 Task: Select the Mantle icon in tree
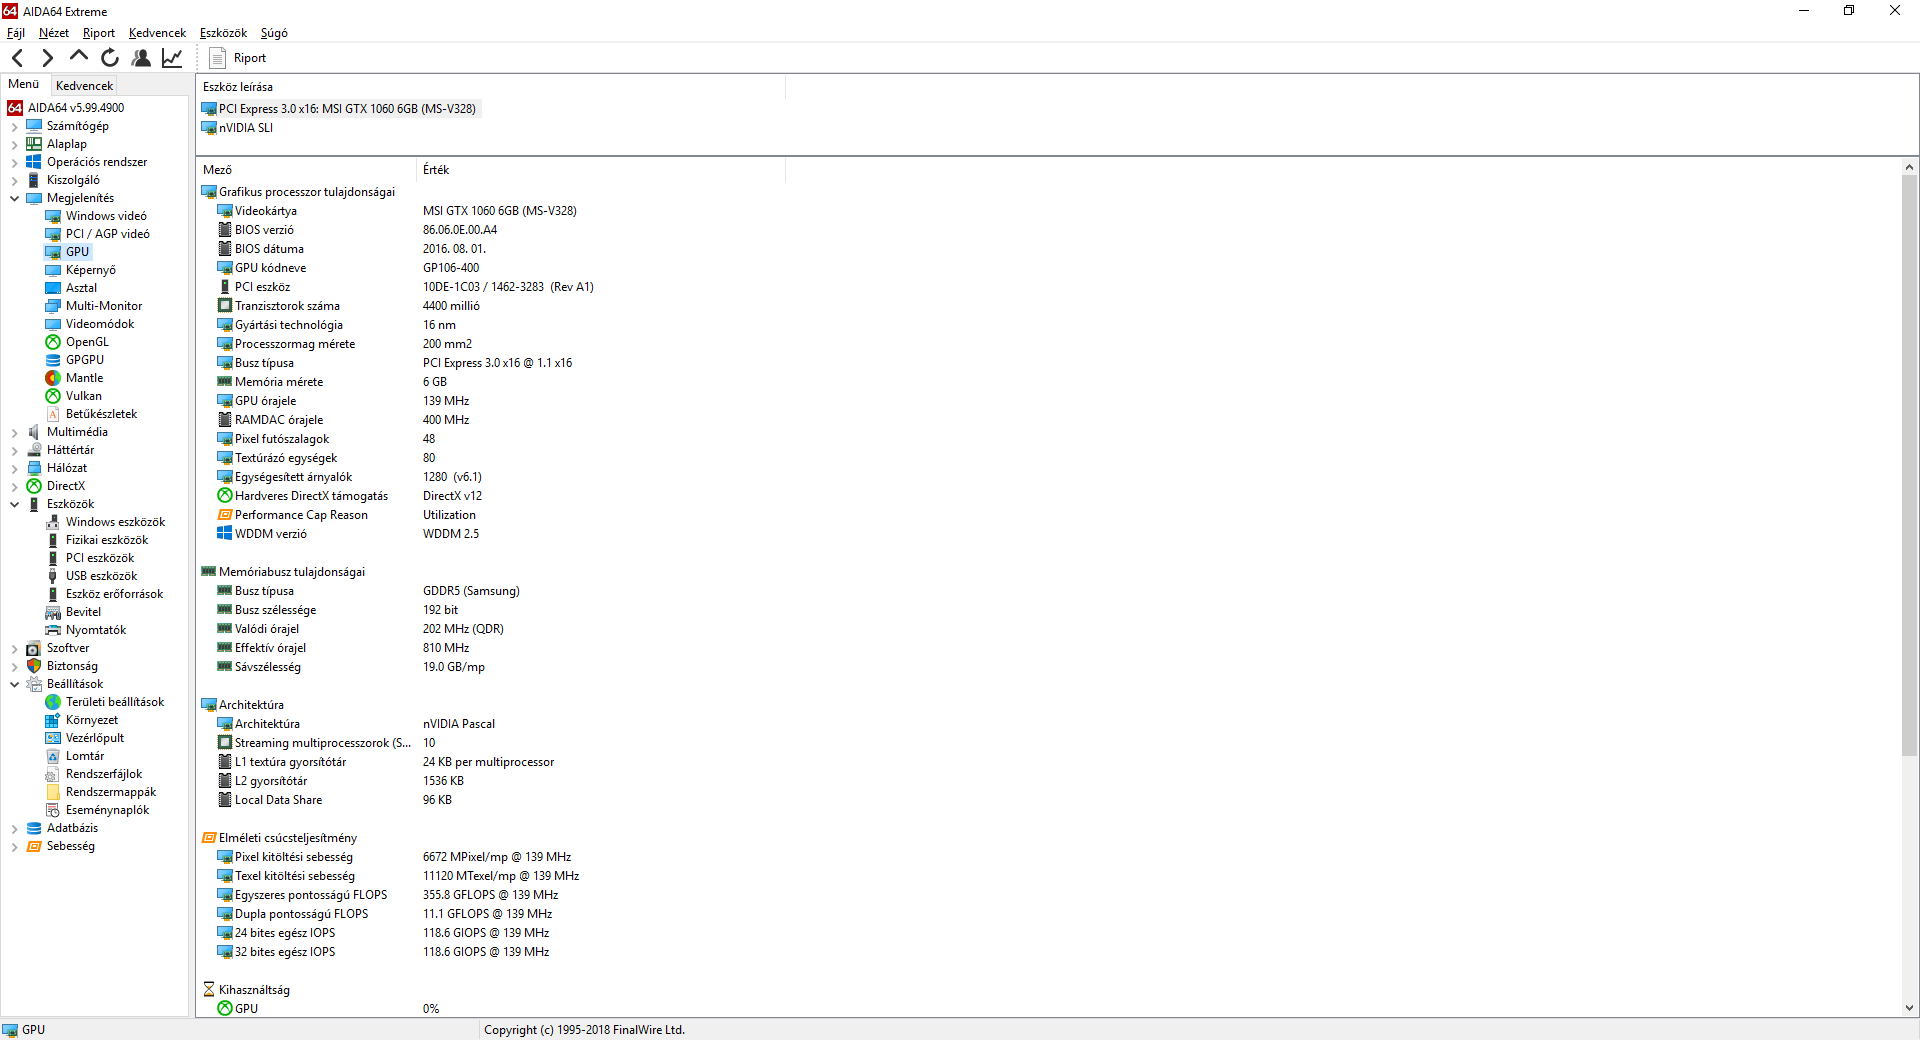53,378
